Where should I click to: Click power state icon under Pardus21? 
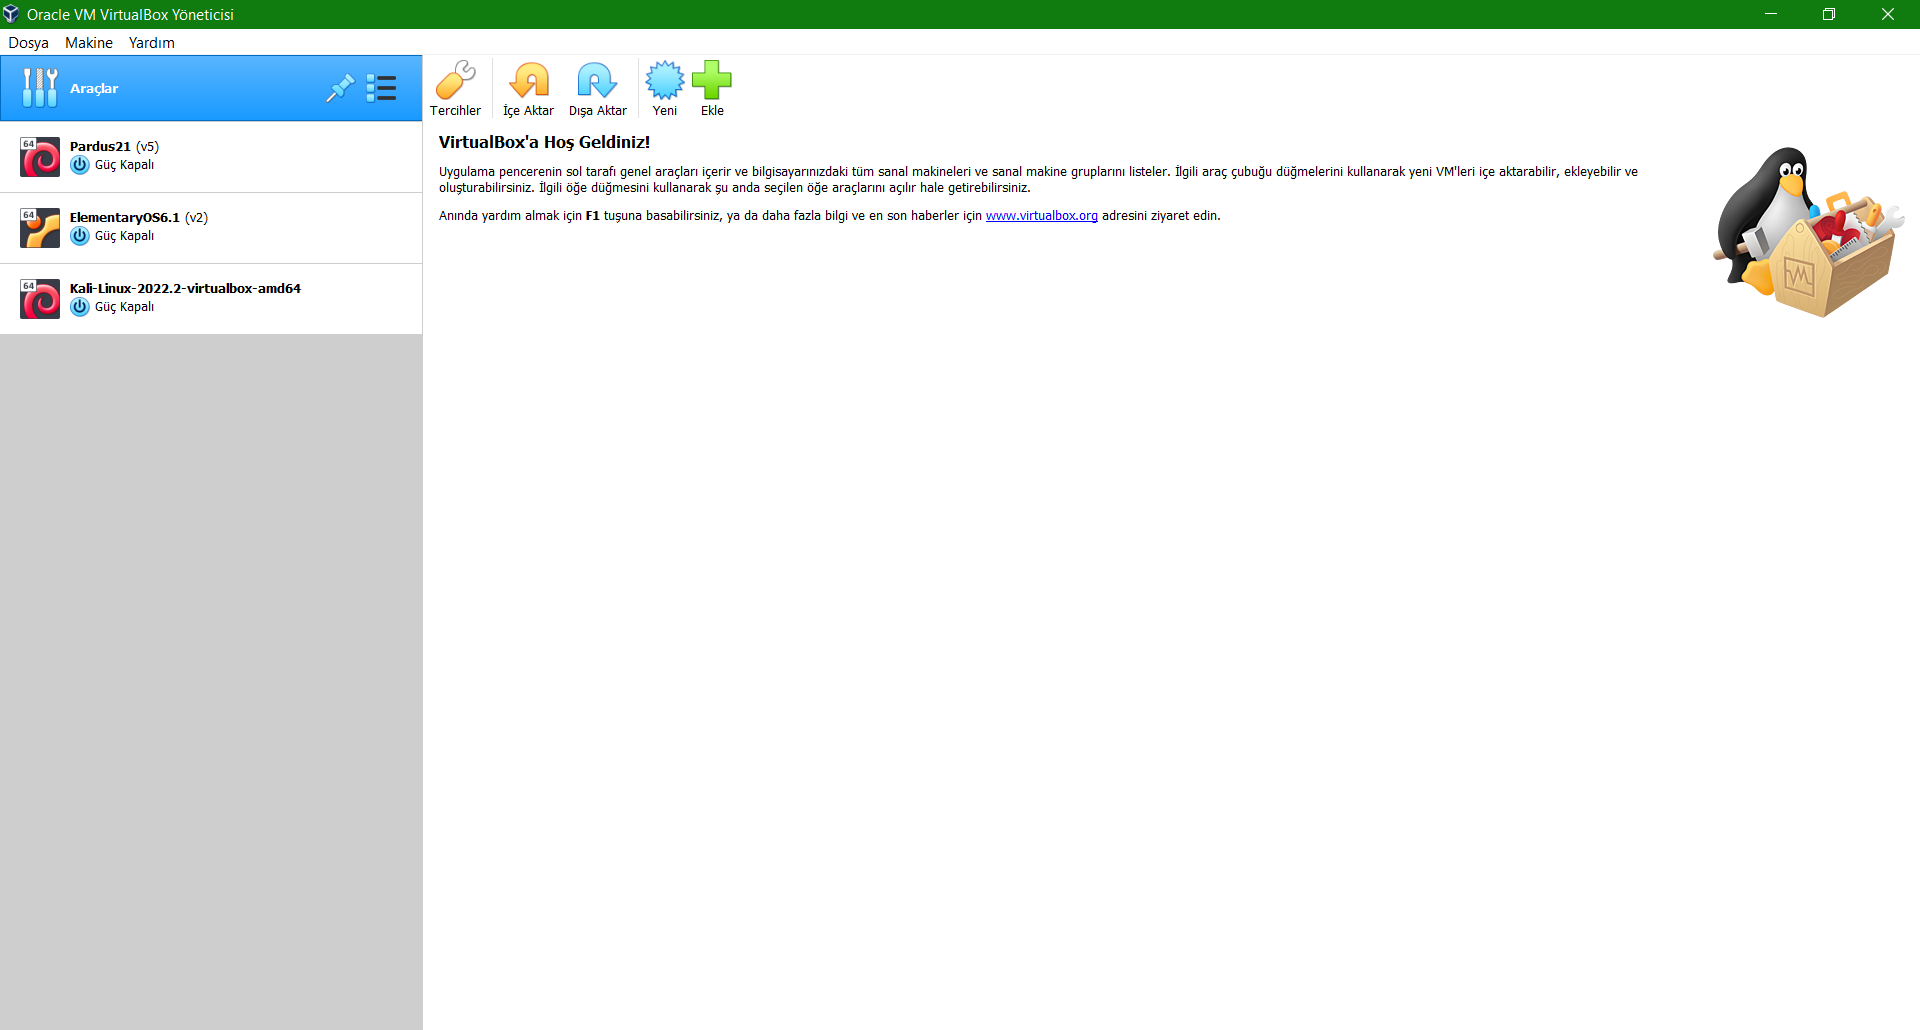pos(80,165)
